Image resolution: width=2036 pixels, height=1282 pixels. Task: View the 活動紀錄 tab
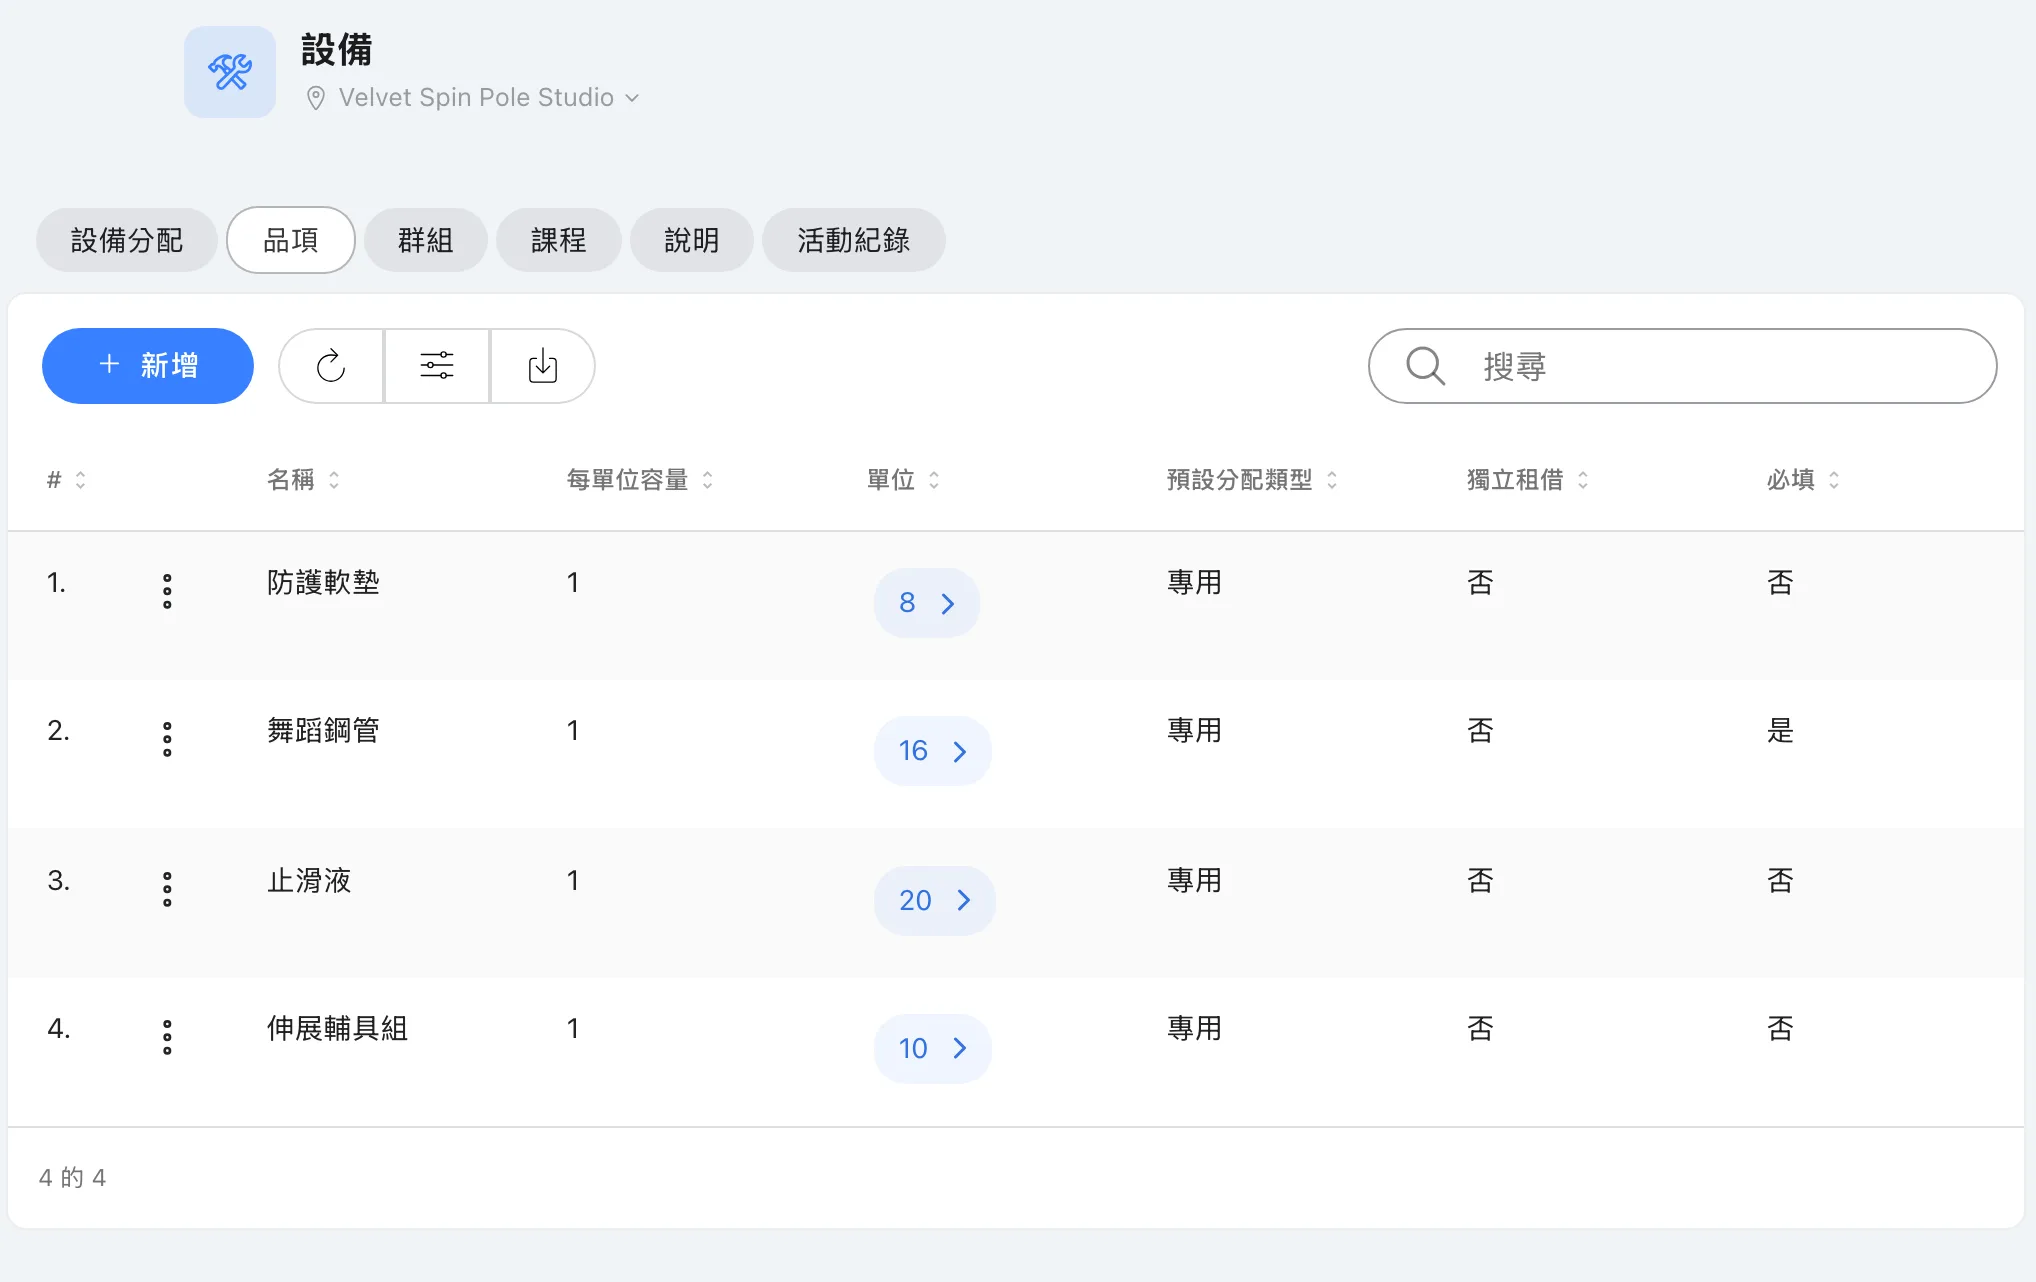pos(854,240)
